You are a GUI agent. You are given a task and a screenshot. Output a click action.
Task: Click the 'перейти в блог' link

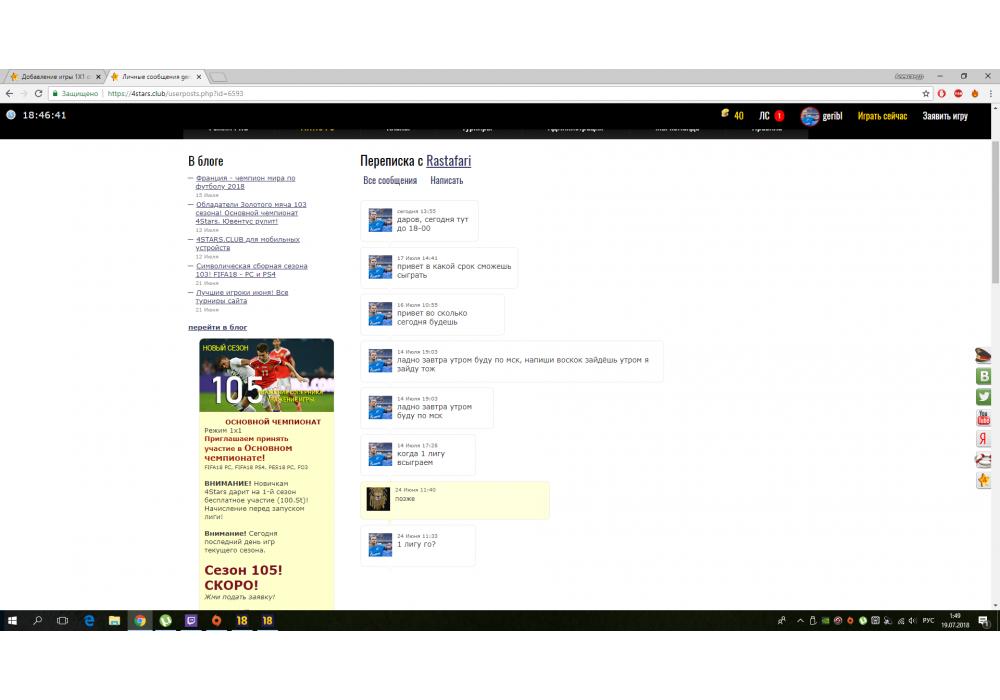click(x=217, y=327)
